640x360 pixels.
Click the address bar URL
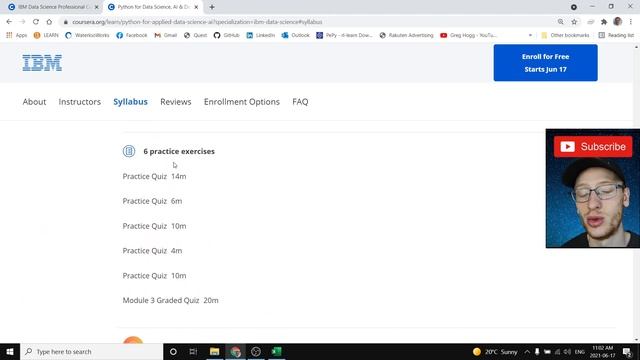pyautogui.click(x=197, y=22)
